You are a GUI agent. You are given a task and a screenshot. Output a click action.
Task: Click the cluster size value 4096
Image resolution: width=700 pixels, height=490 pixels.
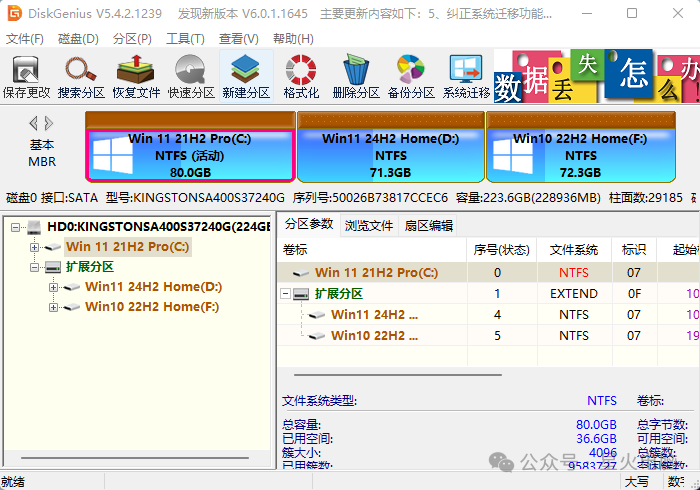pos(603,453)
